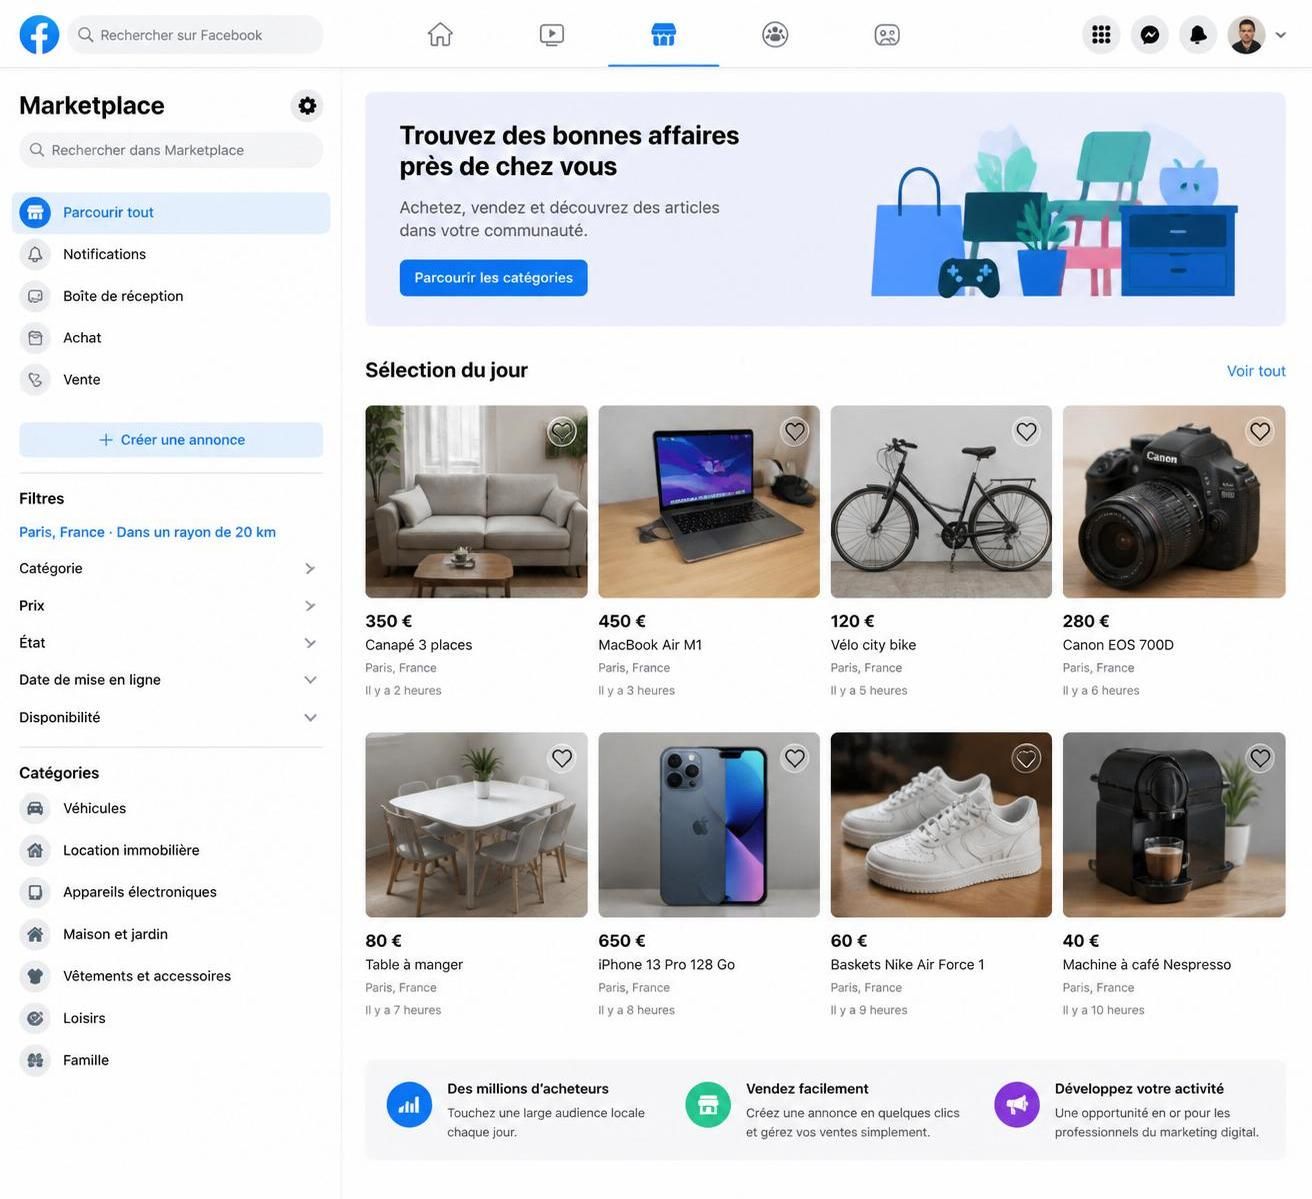
Task: Click Créer une annonce button
Action: click(171, 440)
